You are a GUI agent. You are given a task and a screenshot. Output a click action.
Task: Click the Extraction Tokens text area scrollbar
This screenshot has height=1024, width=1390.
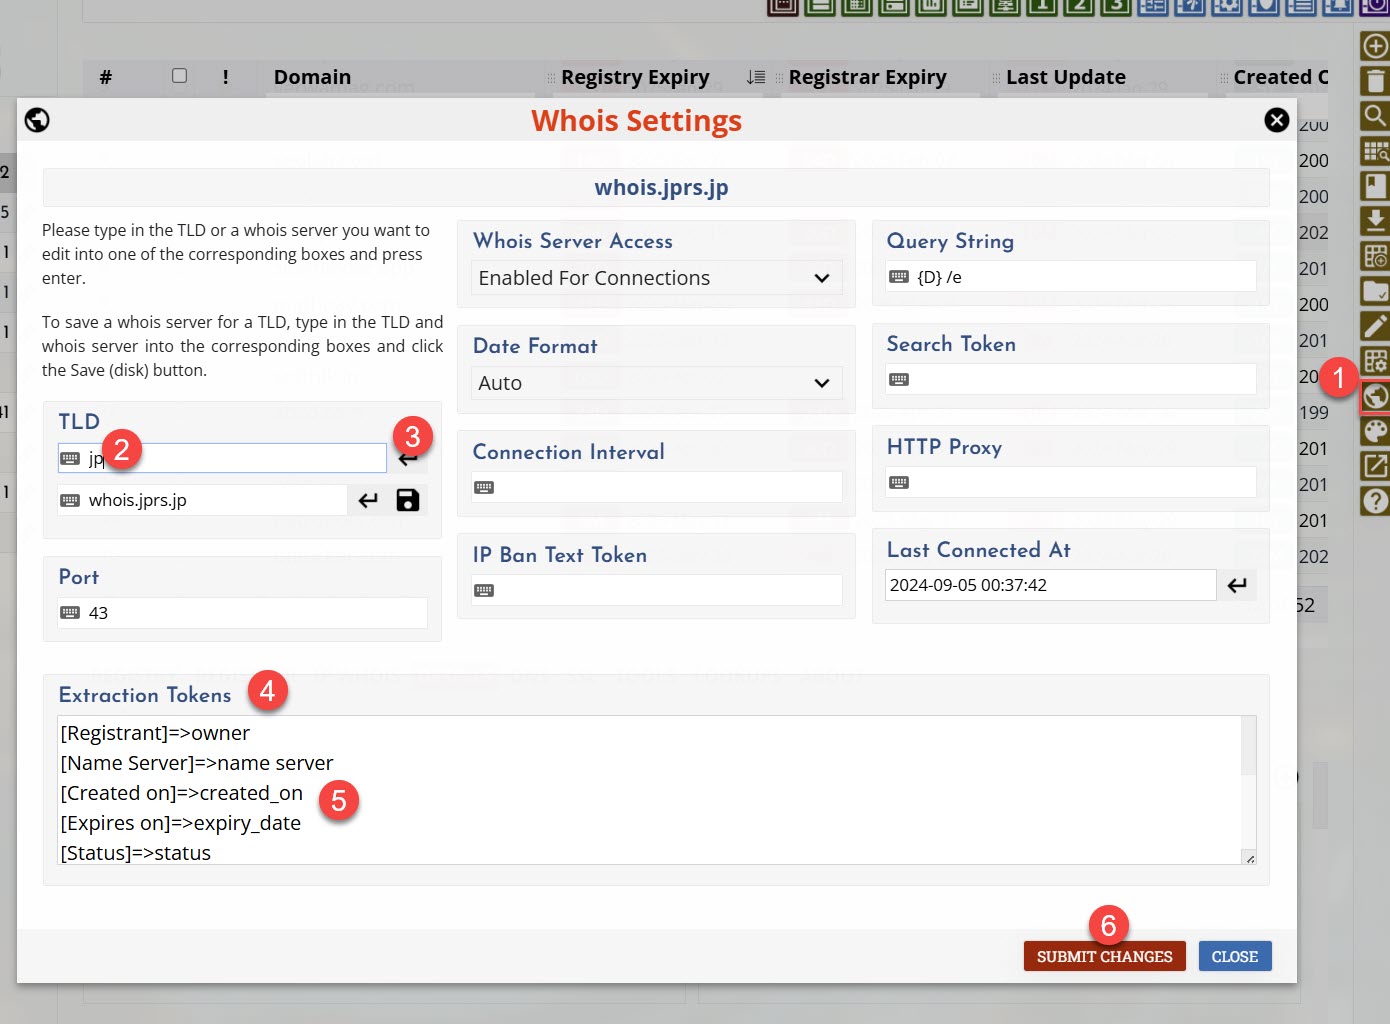pyautogui.click(x=1249, y=745)
